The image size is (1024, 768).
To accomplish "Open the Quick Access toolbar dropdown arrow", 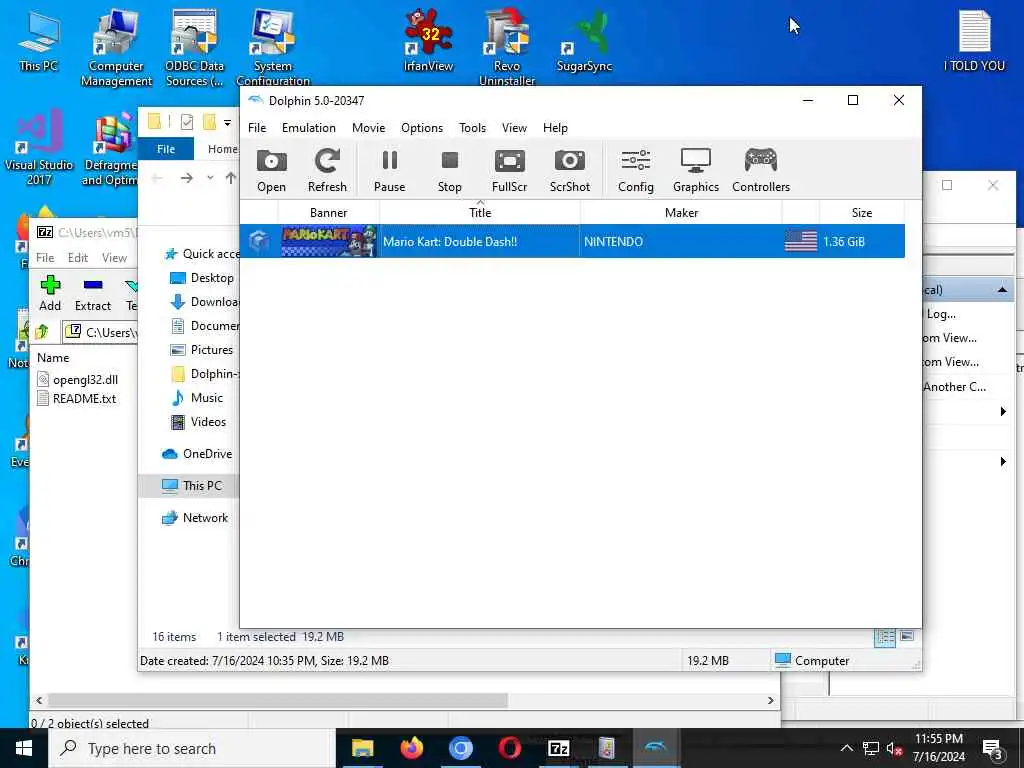I will pyautogui.click(x=227, y=122).
